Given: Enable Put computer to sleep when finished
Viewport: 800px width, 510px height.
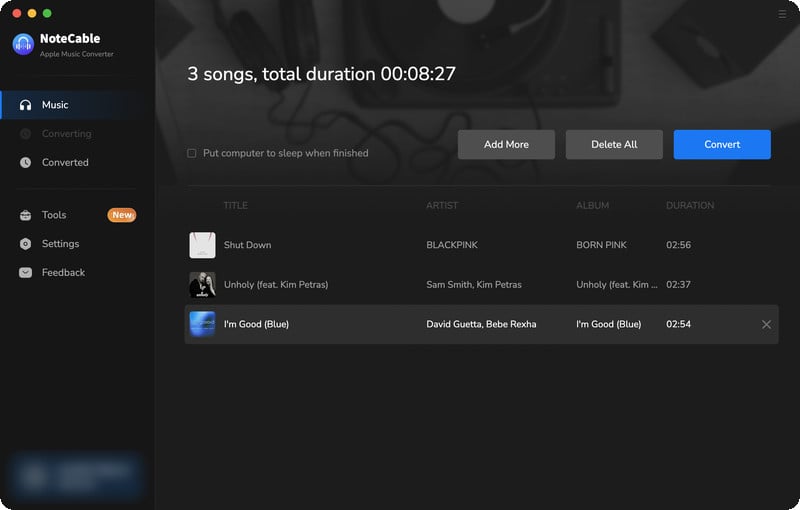Looking at the screenshot, I should coord(192,153).
